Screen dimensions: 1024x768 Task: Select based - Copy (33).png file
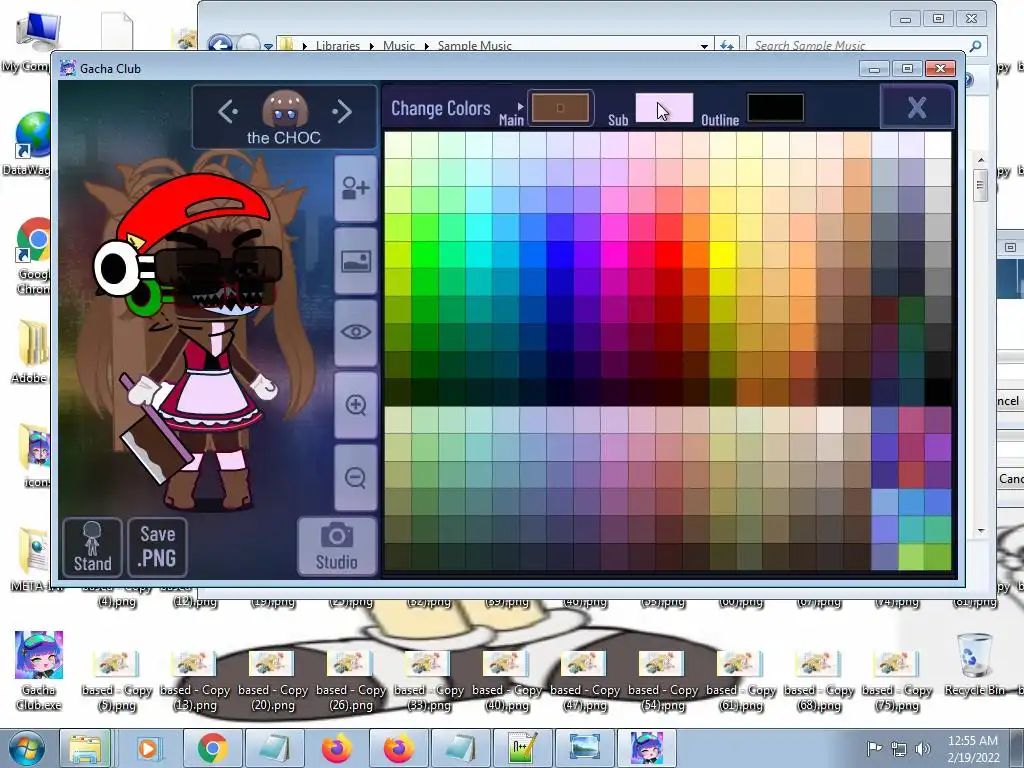pyautogui.click(x=429, y=680)
